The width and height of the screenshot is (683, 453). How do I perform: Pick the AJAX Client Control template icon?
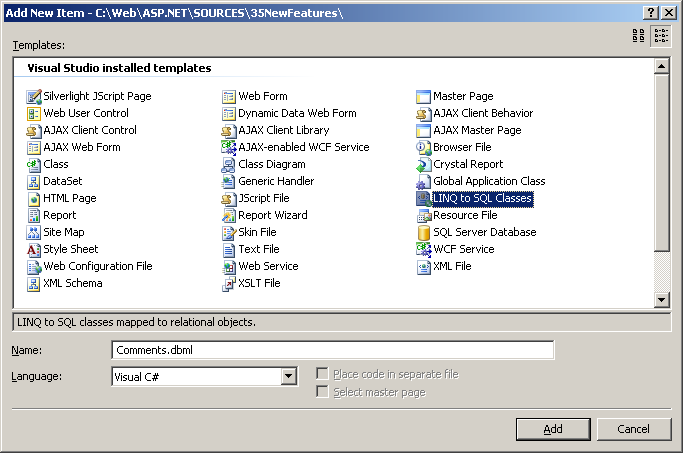34,130
